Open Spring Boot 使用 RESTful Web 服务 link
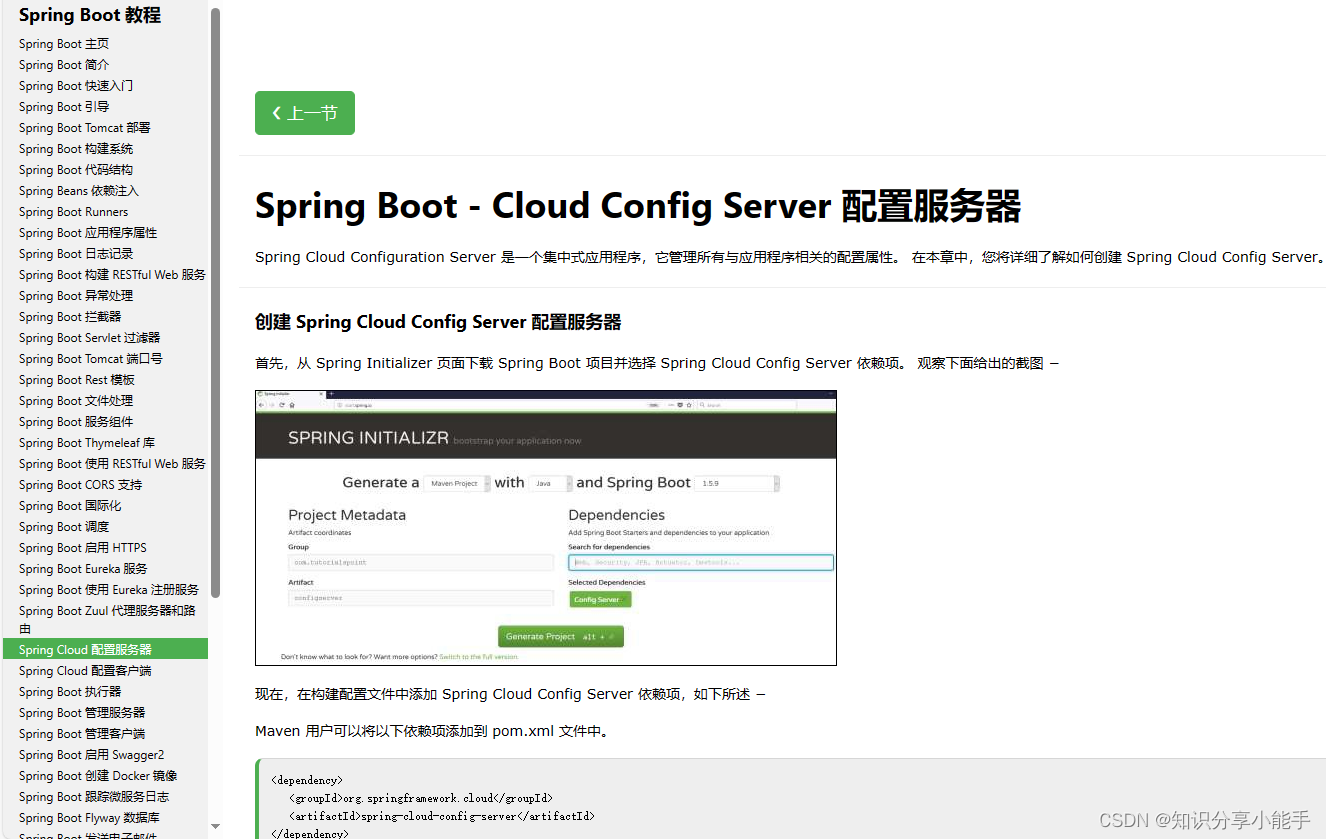1326x839 pixels. (x=112, y=464)
